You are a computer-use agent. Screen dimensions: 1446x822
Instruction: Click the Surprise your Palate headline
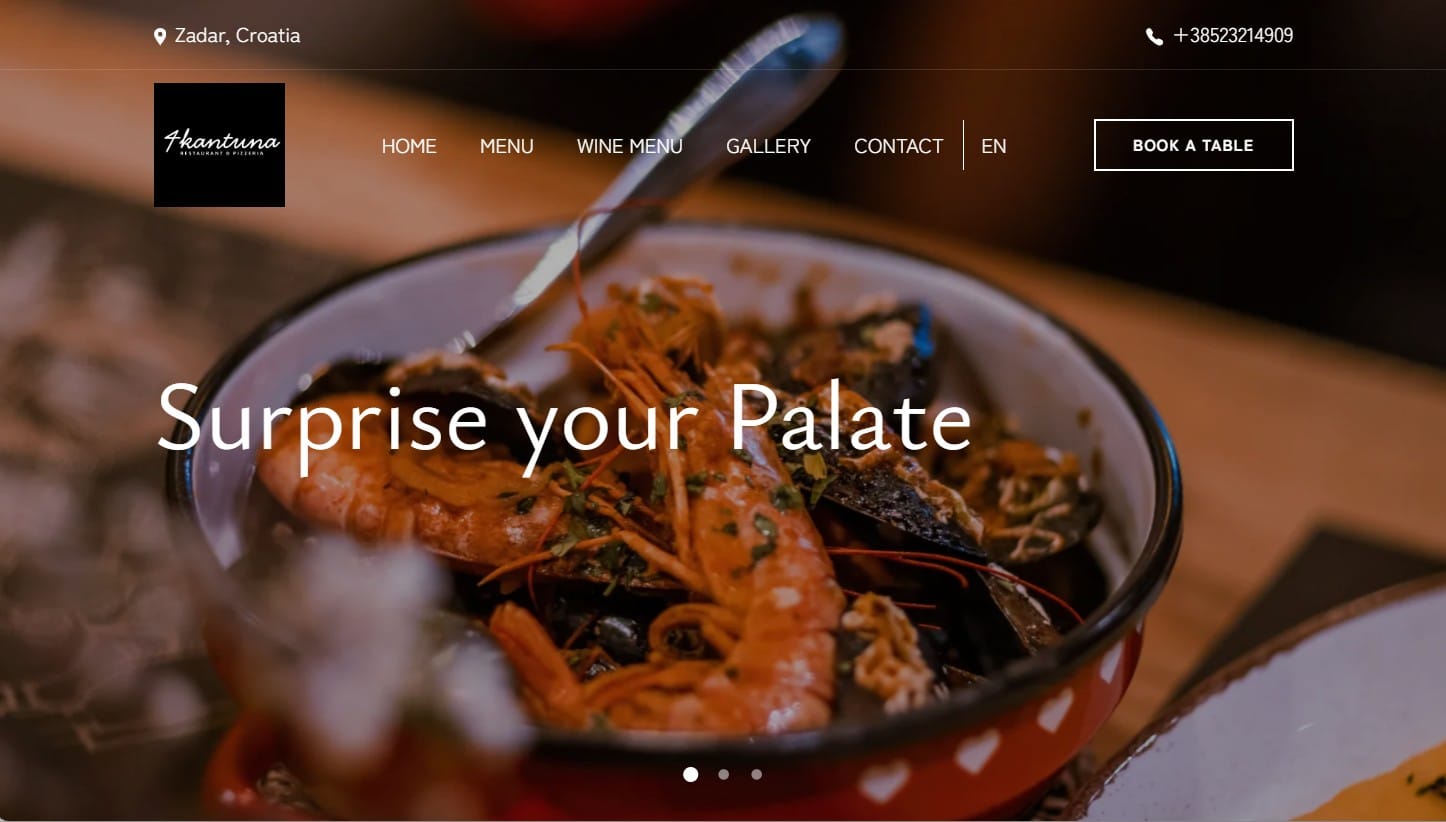pyautogui.click(x=564, y=418)
